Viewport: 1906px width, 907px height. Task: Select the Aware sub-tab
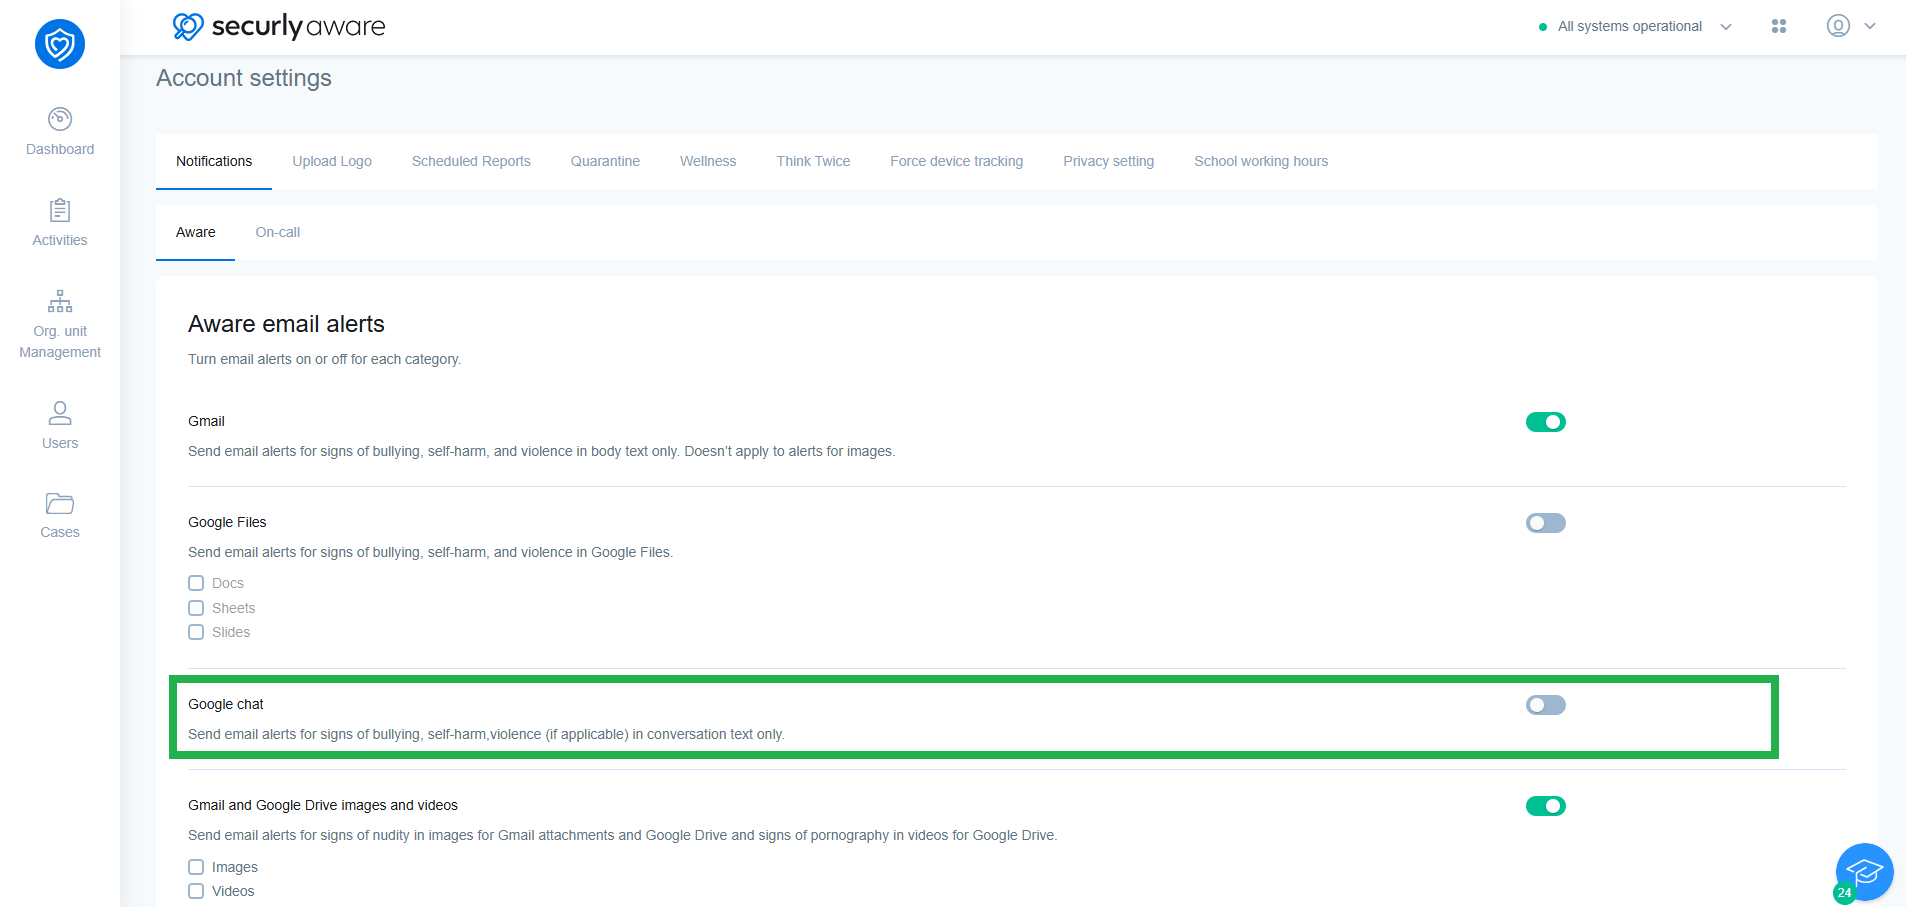coord(195,232)
